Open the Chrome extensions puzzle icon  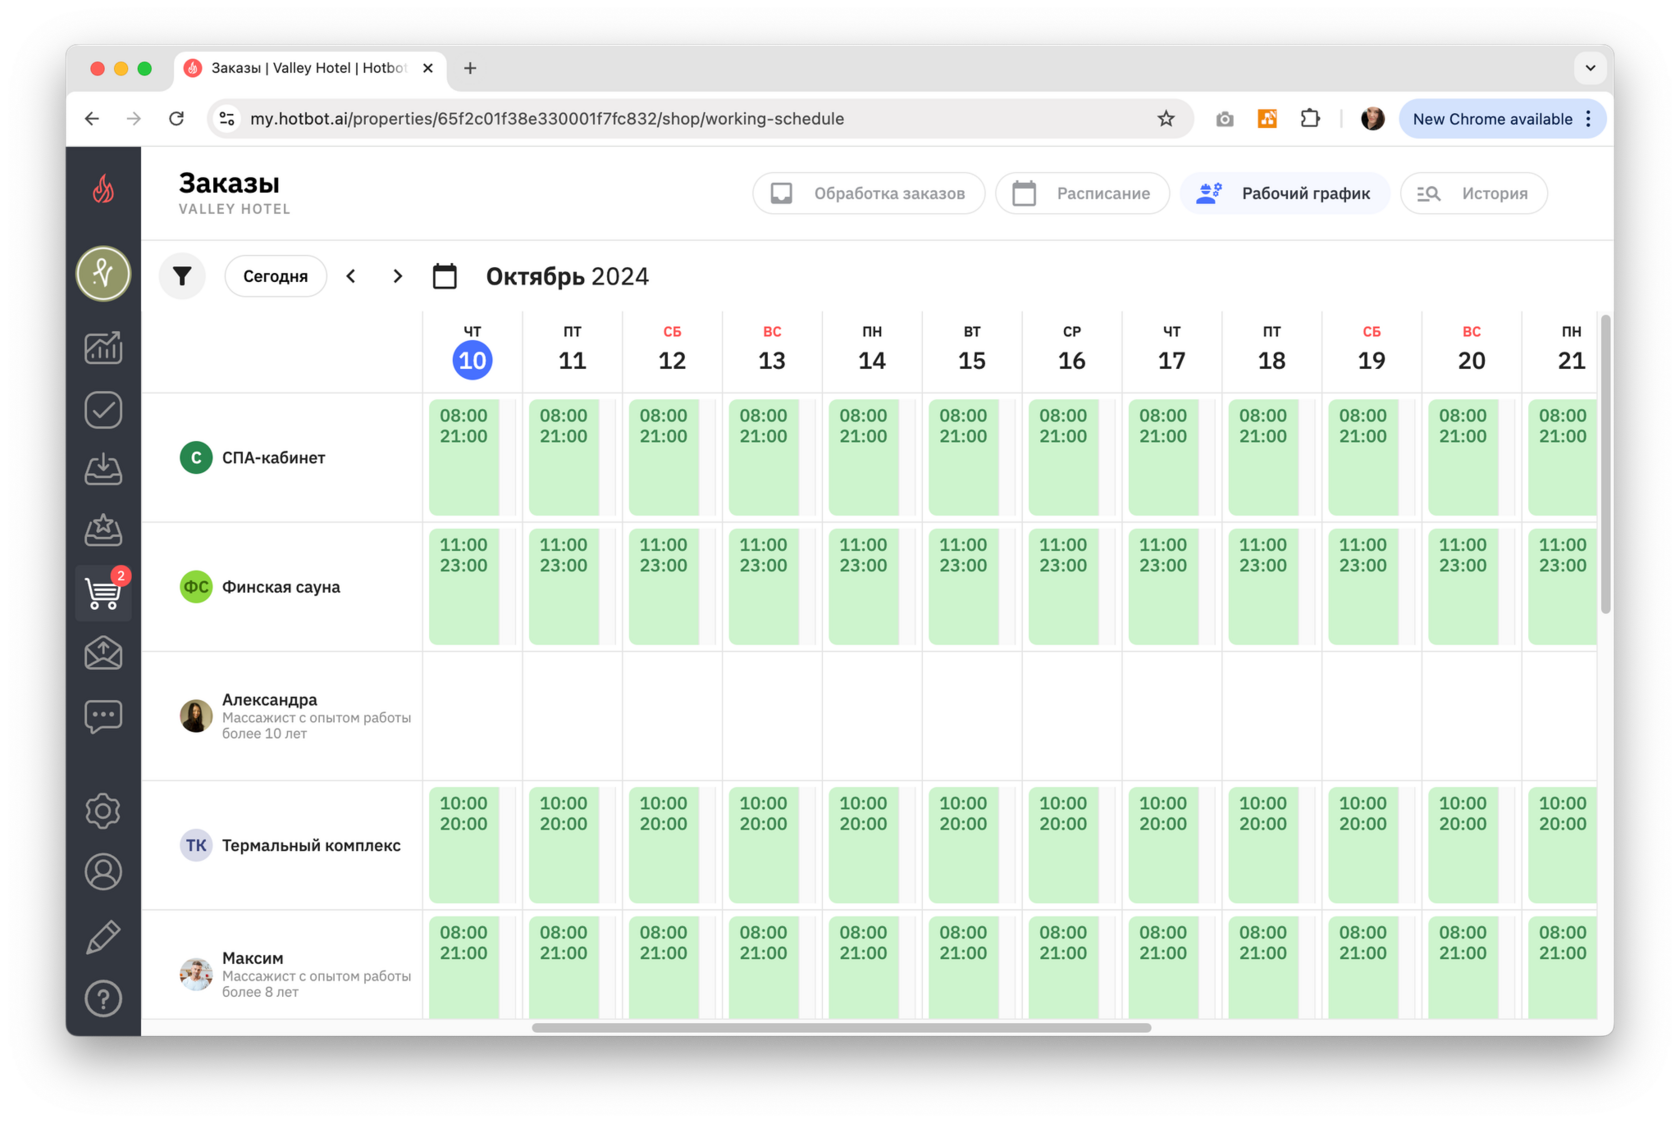(1310, 119)
